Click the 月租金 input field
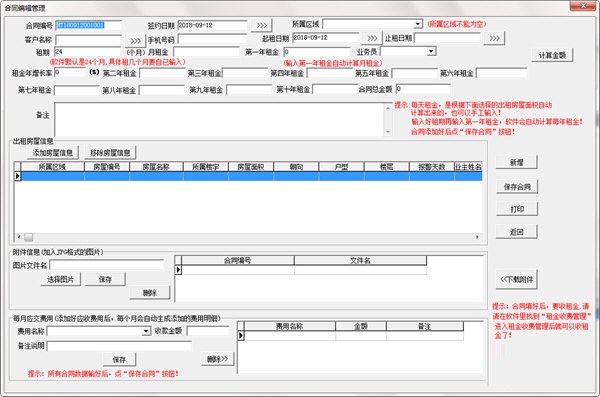 coord(207,52)
